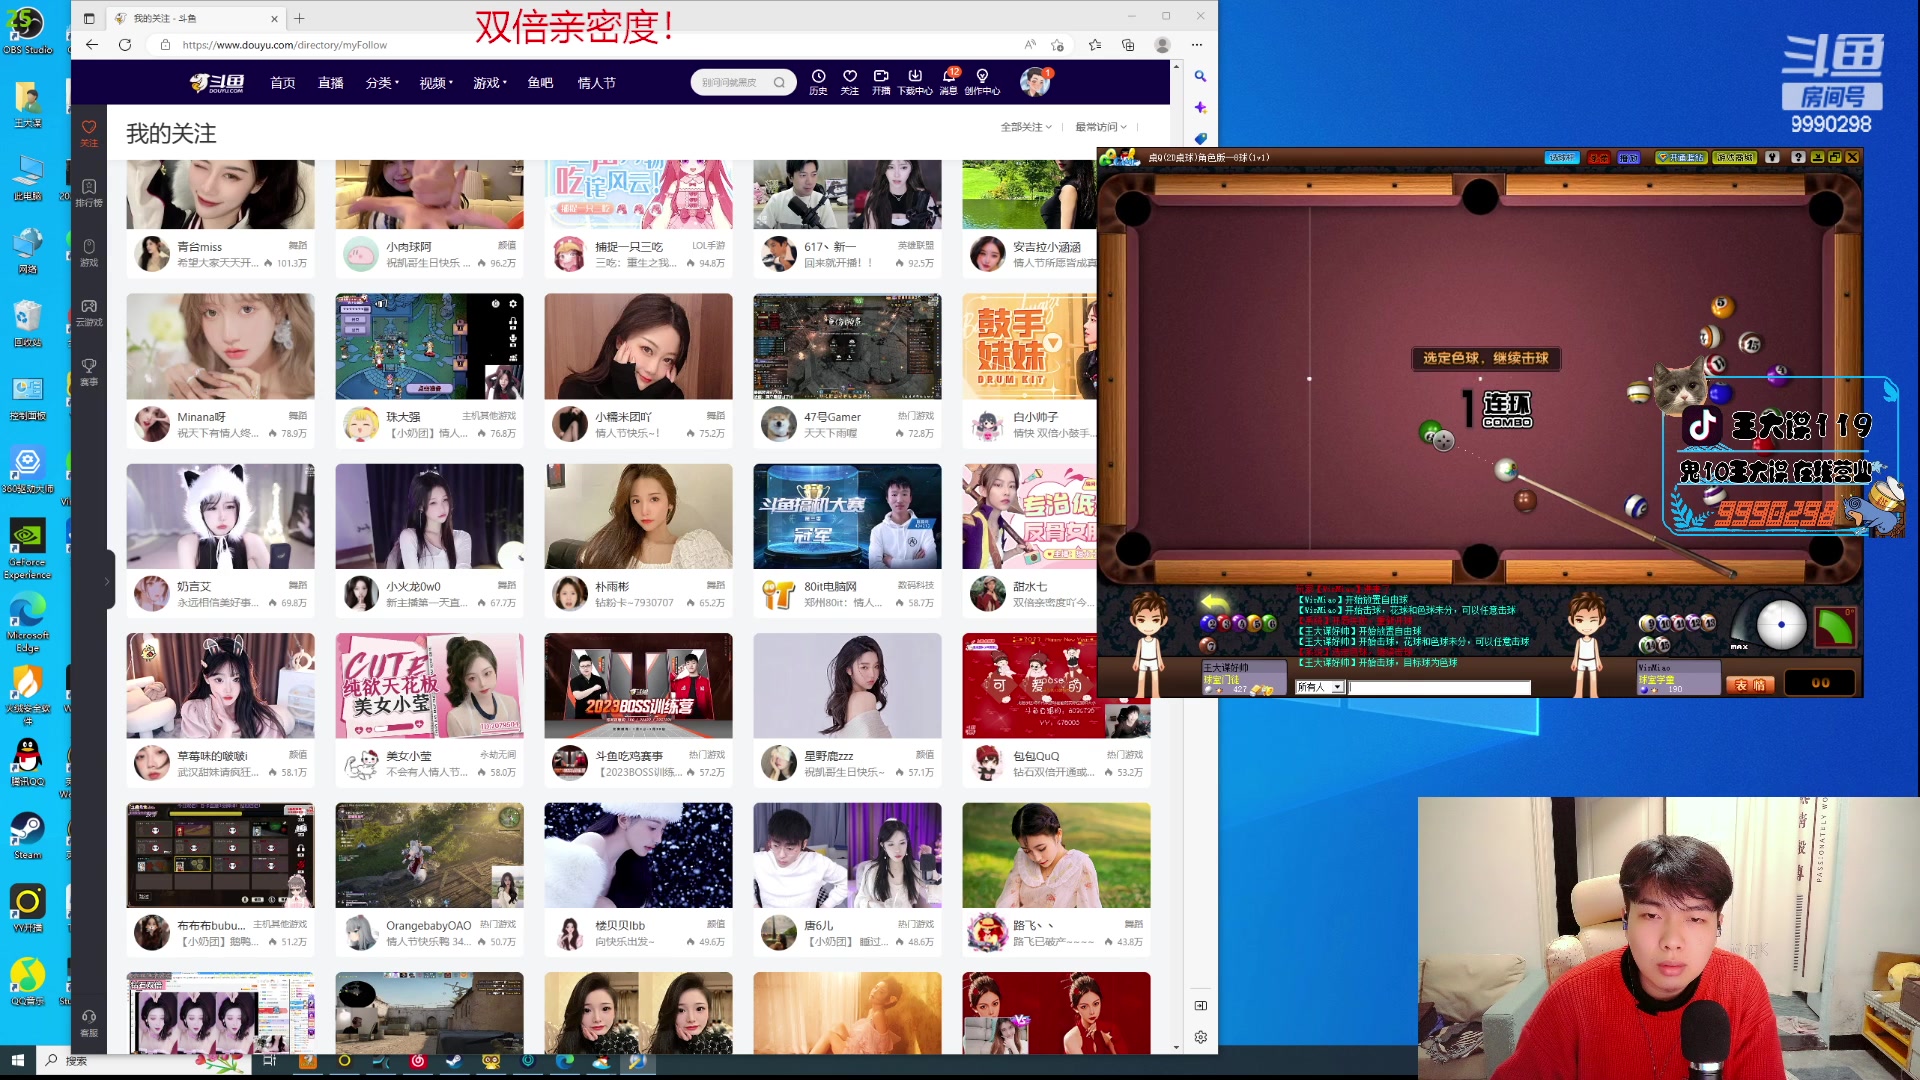This screenshot has height=1080, width=1920.
Task: Click the Edge sidebar search icon
Action: (1200, 76)
